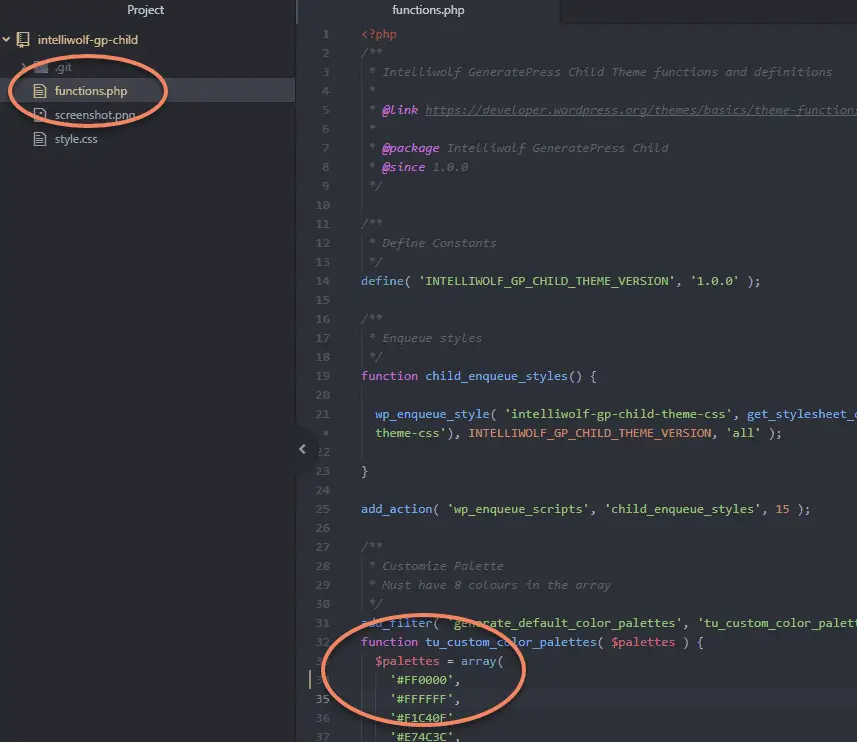Click the '#FFFFFF' color string
857x742 pixels.
421,699
